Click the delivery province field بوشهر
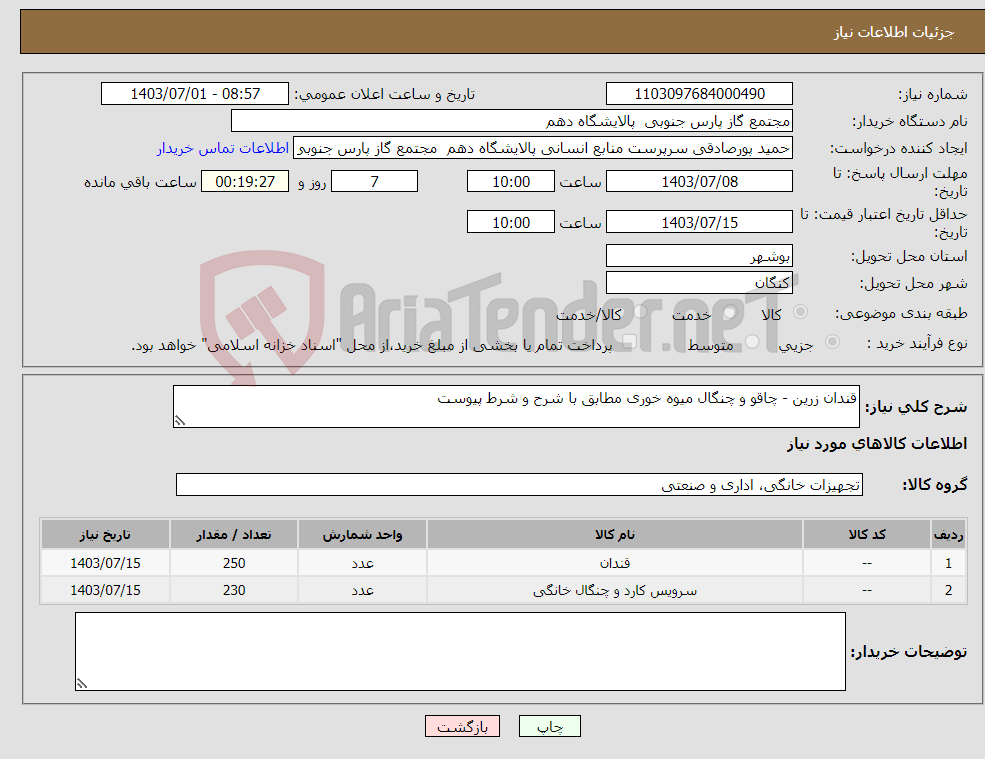 (x=699, y=256)
